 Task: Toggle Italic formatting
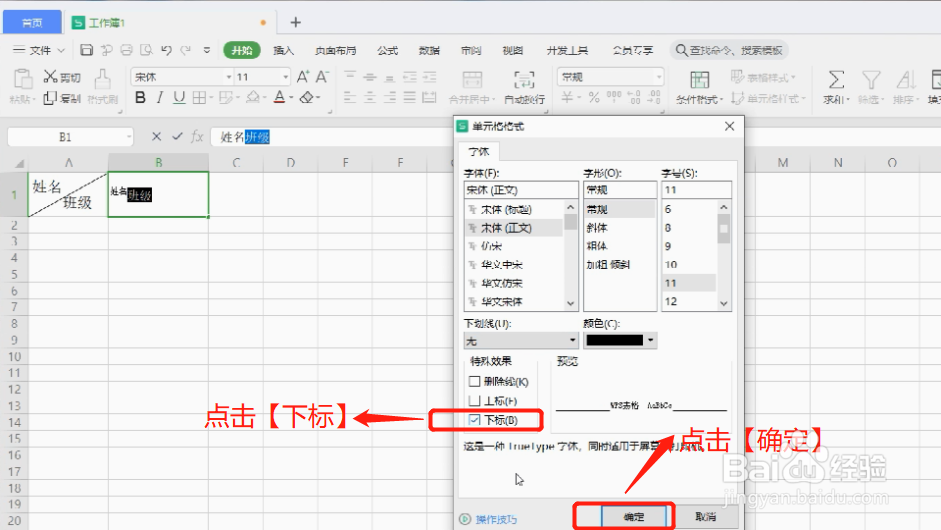(x=160, y=97)
